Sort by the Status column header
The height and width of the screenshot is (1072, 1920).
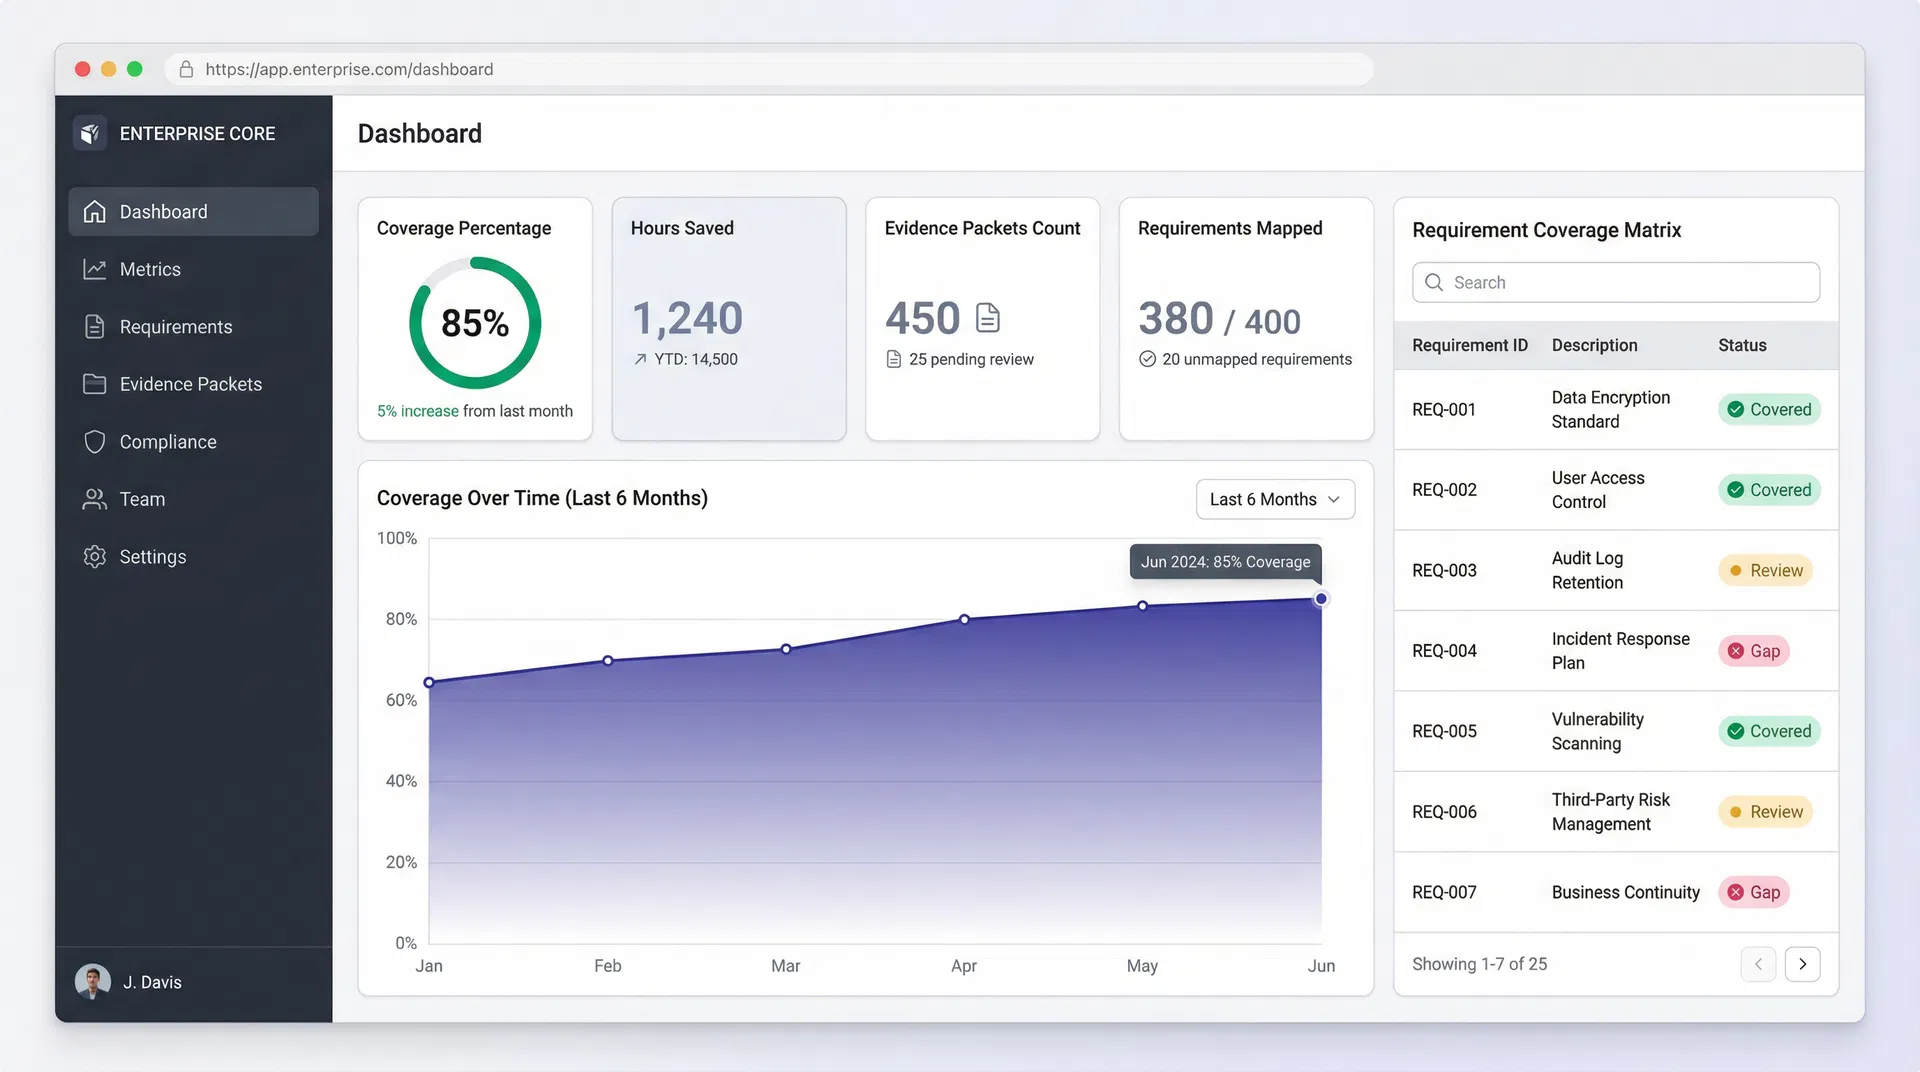[1742, 345]
